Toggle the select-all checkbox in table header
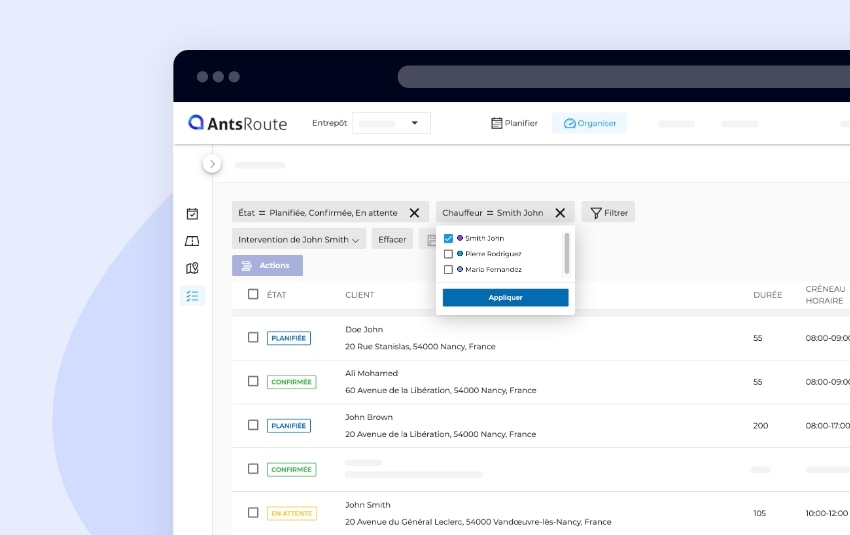The height and width of the screenshot is (535, 850). pyautogui.click(x=253, y=294)
